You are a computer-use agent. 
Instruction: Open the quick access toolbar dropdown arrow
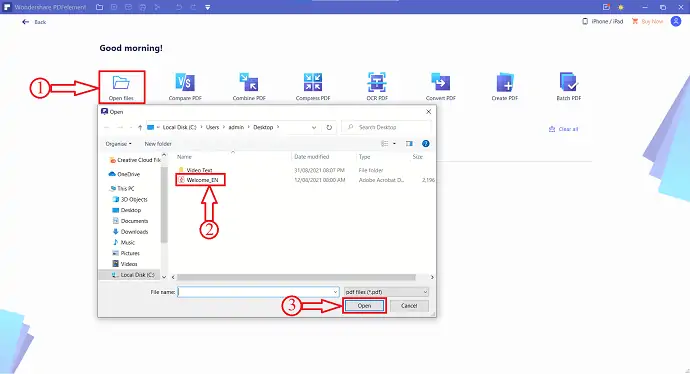[208, 7]
